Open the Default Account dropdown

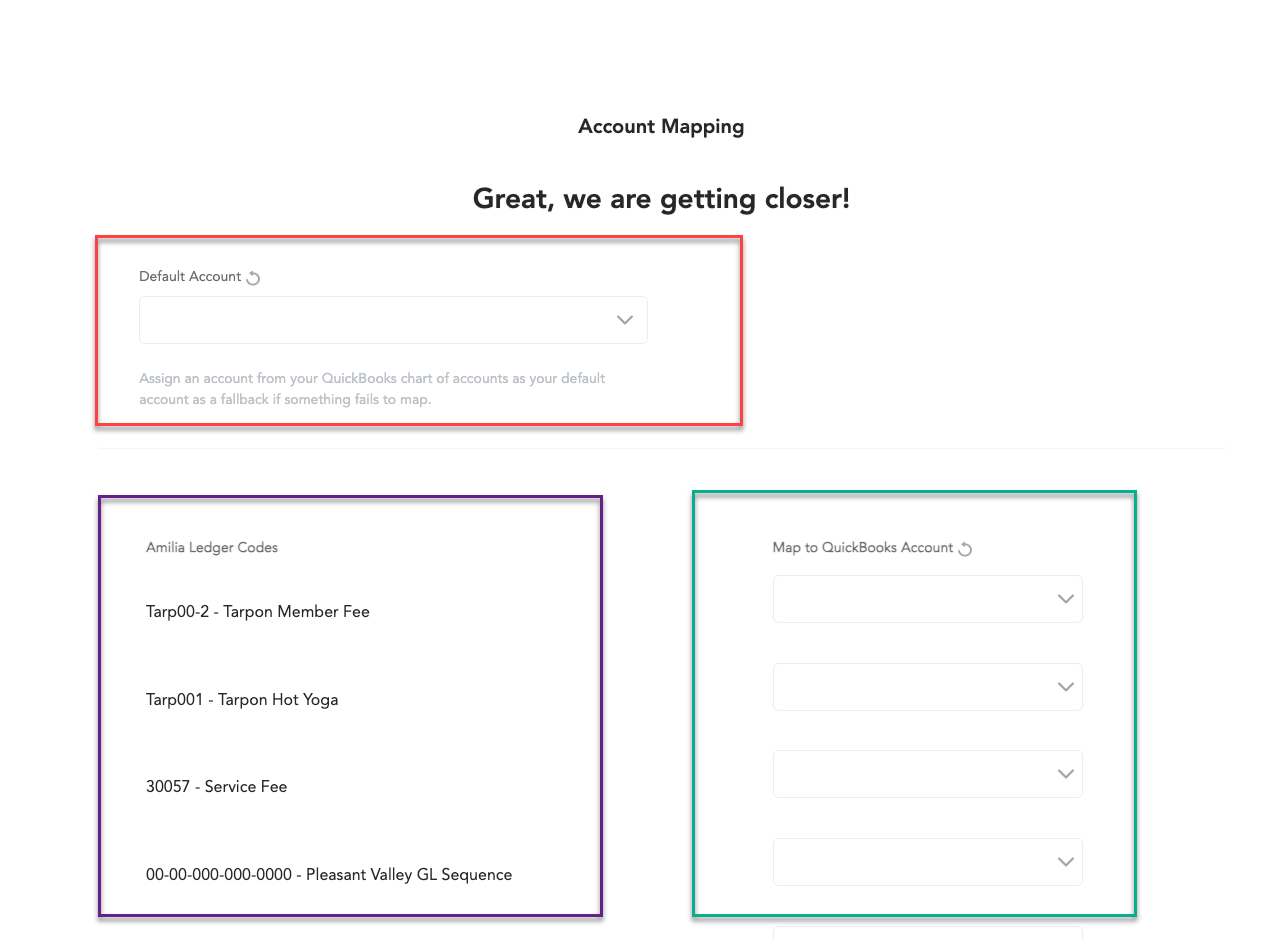tap(393, 320)
